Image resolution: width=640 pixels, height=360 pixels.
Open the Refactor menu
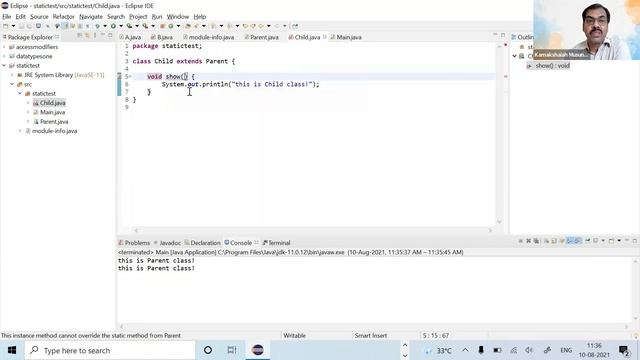tap(63, 16)
